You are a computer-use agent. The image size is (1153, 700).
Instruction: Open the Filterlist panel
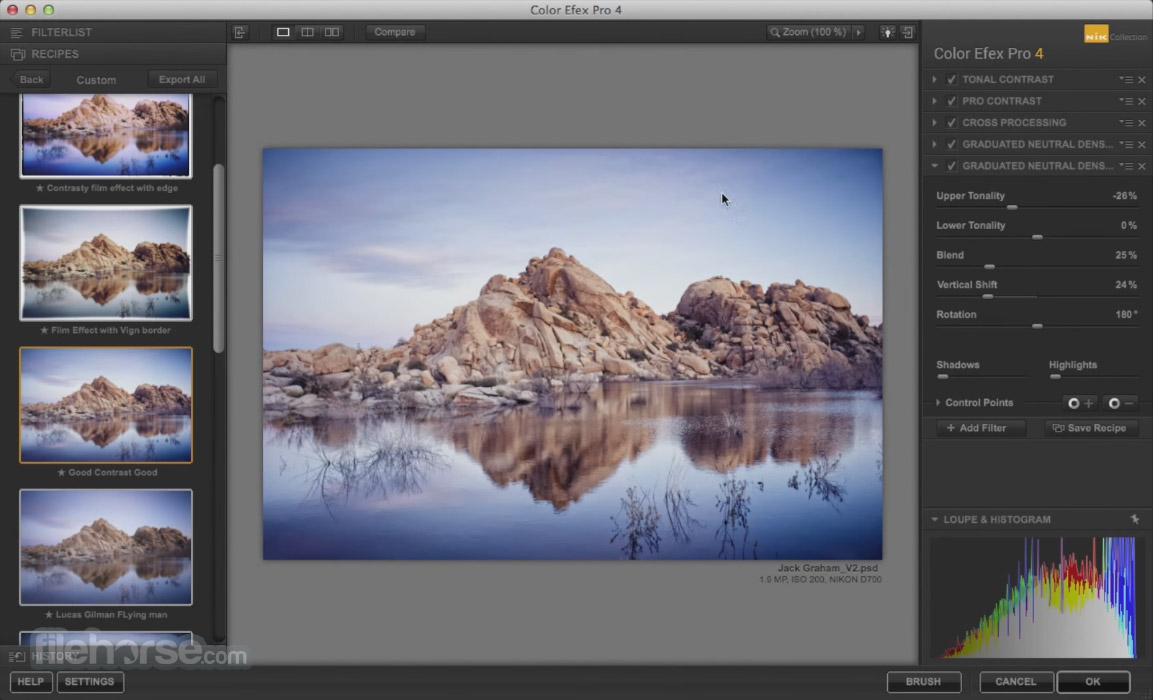61,32
